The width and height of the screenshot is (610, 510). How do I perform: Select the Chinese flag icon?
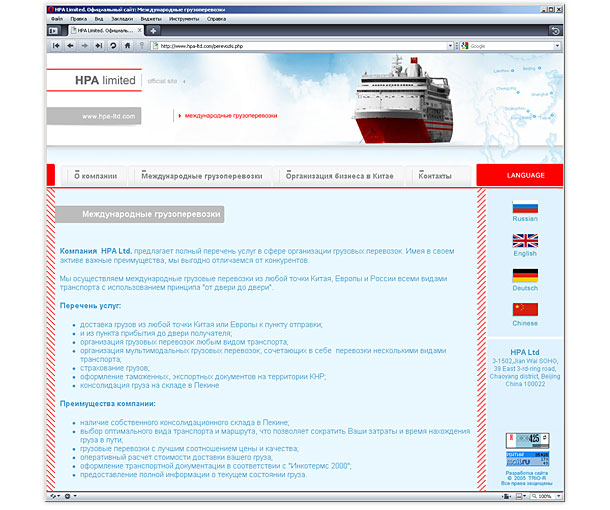point(525,310)
